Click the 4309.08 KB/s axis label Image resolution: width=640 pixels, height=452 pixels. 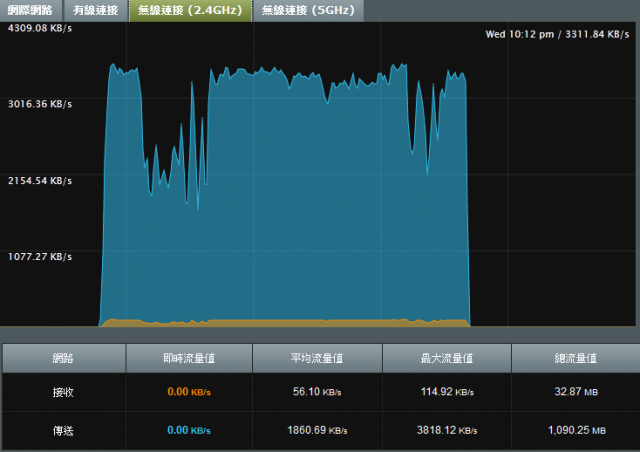(40, 28)
